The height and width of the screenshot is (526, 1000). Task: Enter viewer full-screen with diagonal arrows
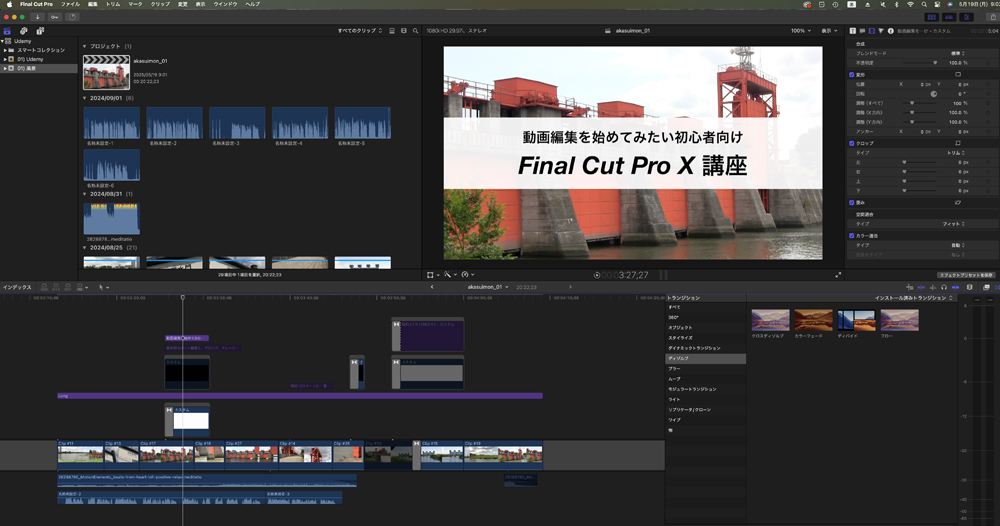tap(838, 275)
